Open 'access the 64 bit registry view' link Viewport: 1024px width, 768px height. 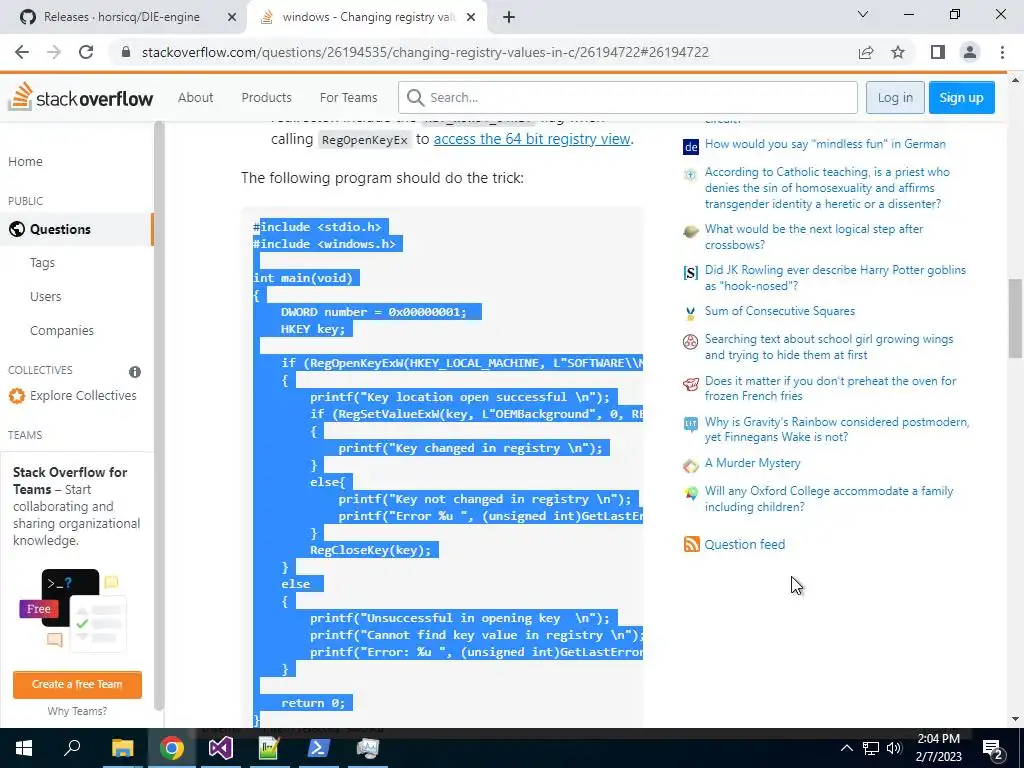[x=532, y=139]
